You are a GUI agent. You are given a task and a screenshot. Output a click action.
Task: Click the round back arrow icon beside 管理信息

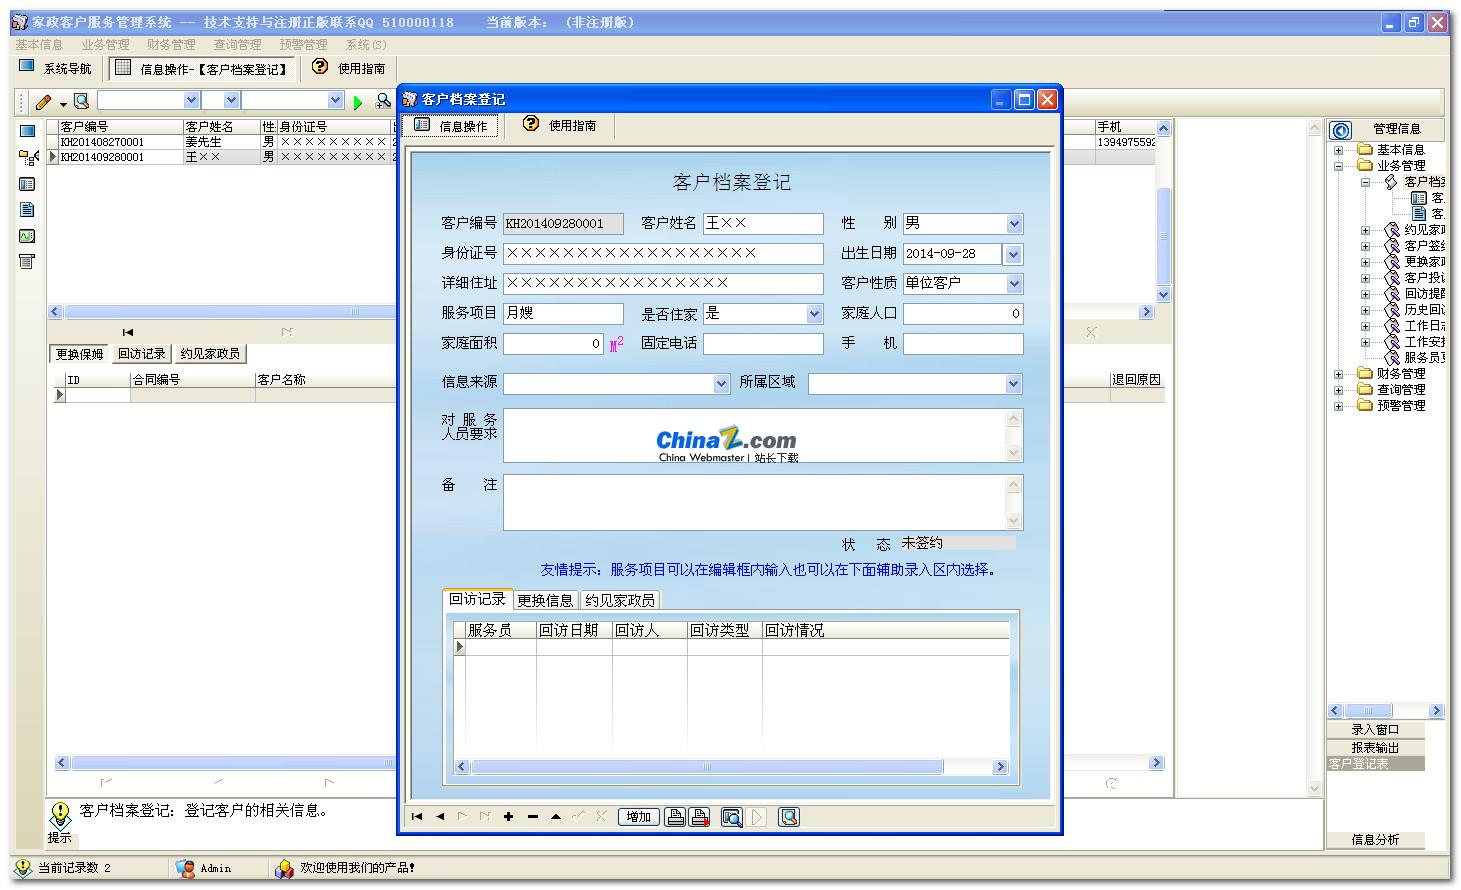[x=1341, y=130]
